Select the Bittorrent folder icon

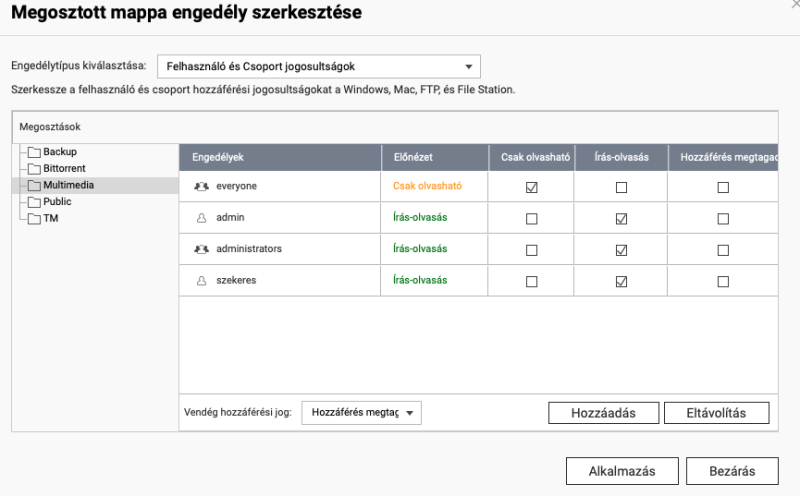34,168
